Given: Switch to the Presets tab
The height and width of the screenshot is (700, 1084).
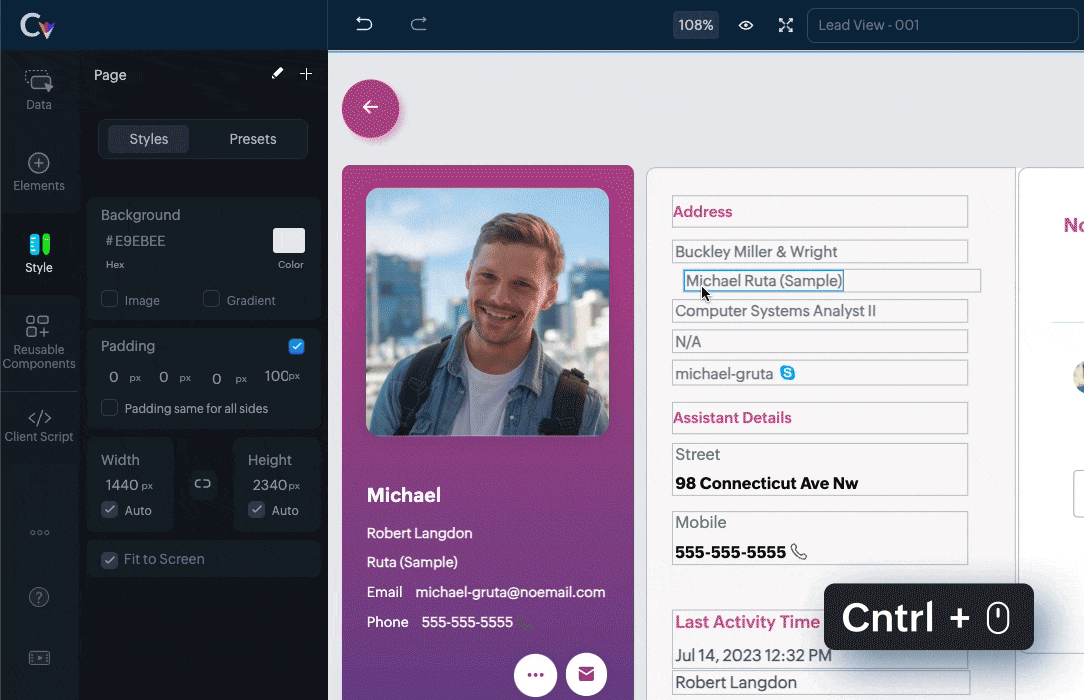Looking at the screenshot, I should [x=252, y=139].
